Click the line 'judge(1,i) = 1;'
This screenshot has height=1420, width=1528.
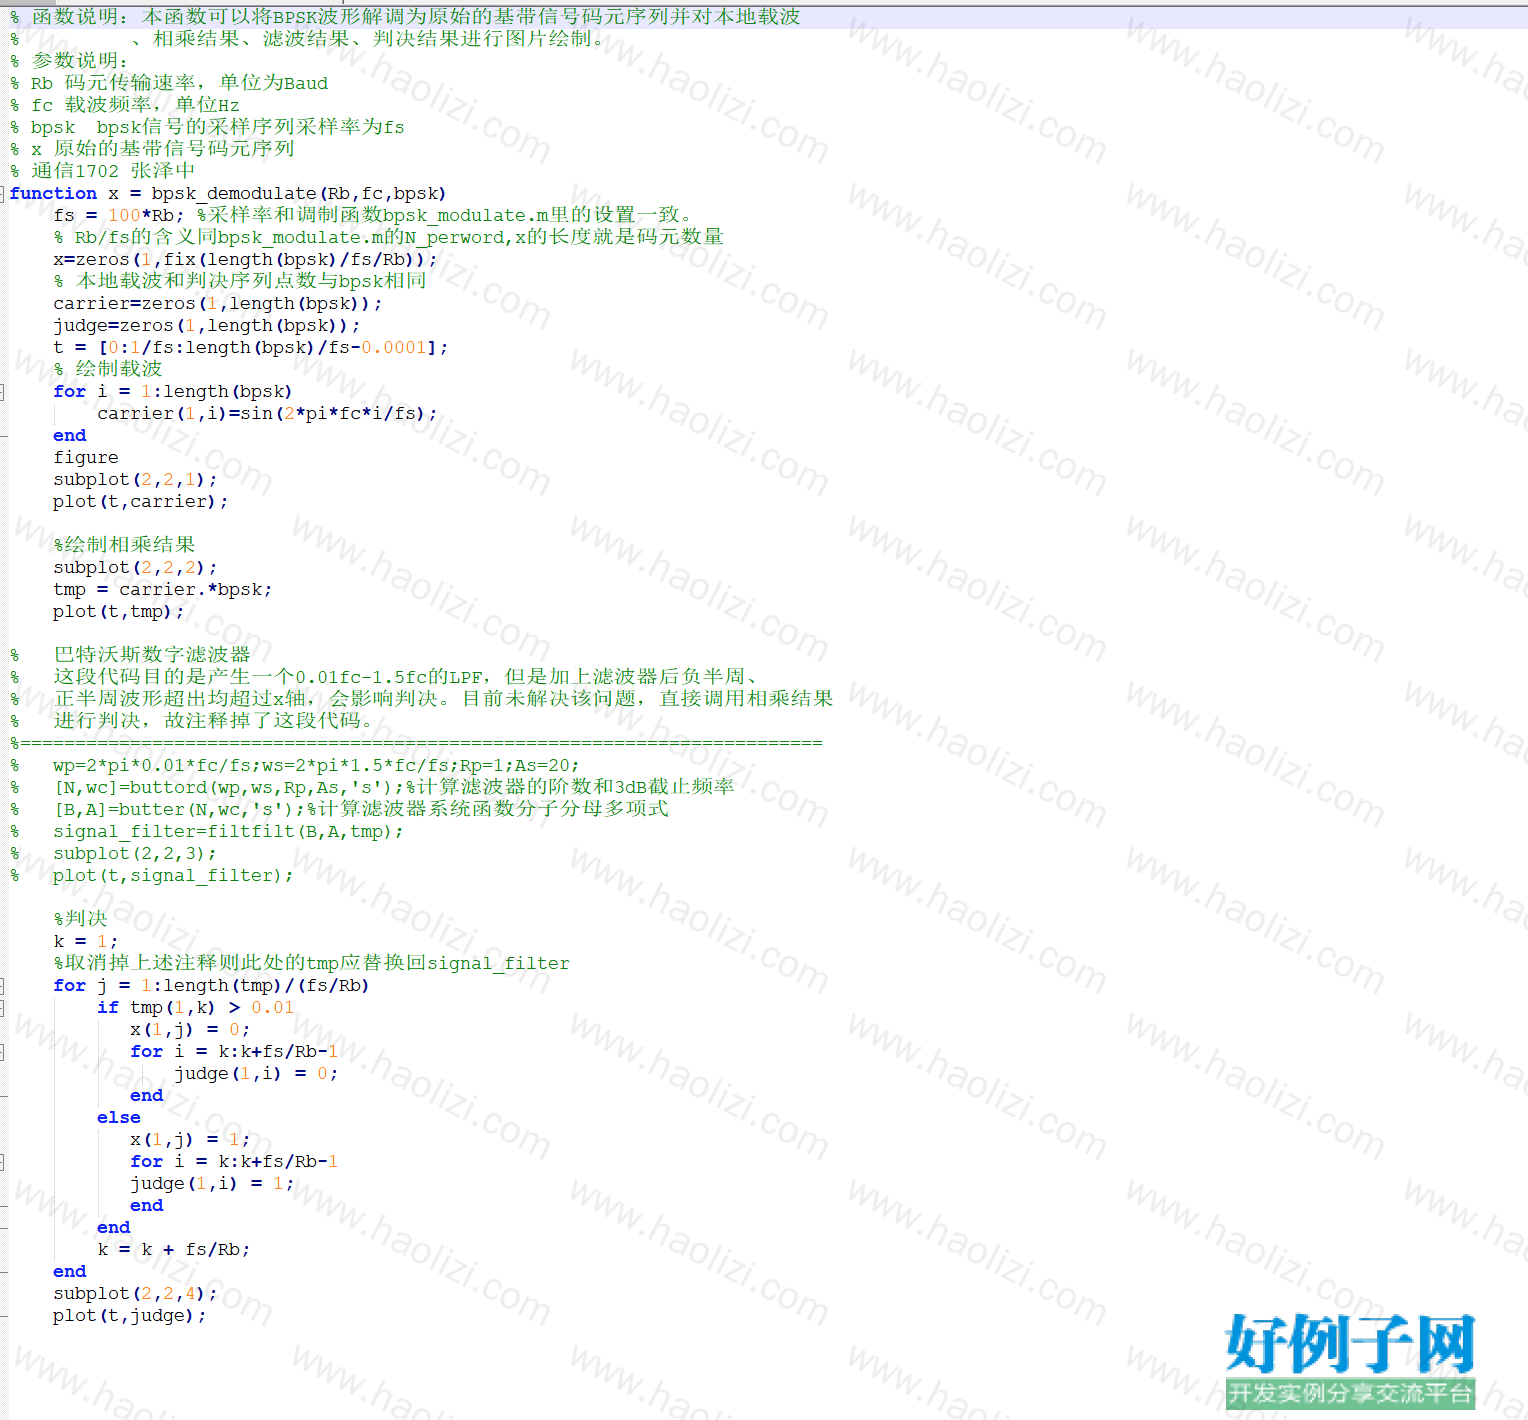[x=212, y=1183]
